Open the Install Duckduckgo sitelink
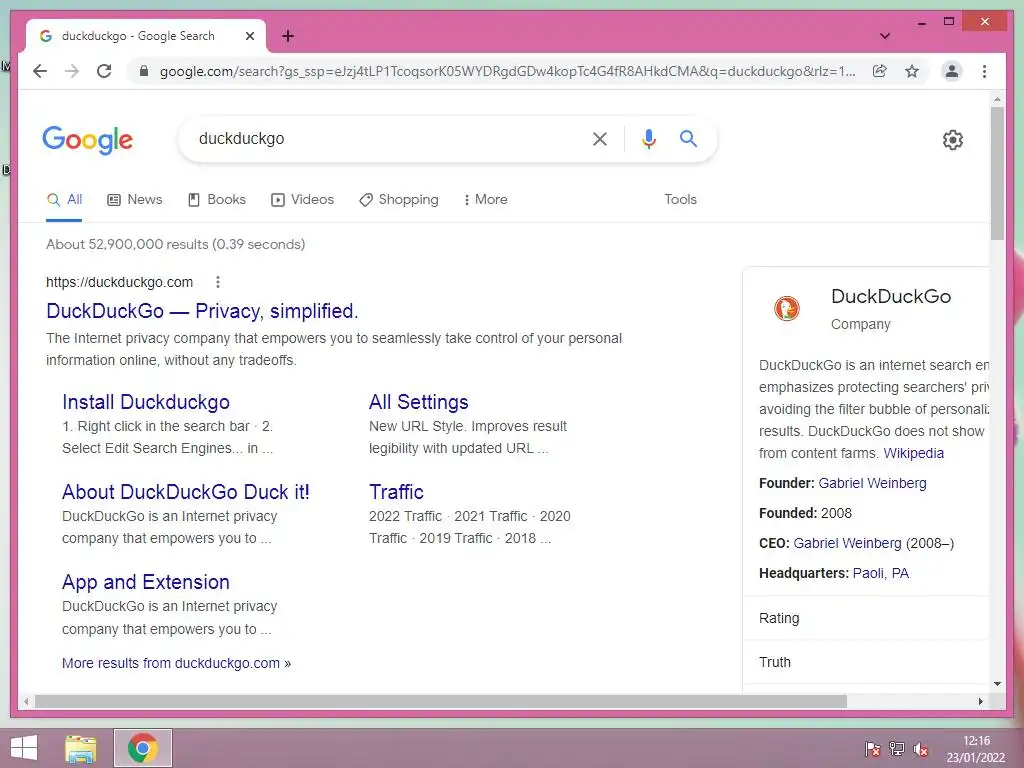 click(x=146, y=402)
